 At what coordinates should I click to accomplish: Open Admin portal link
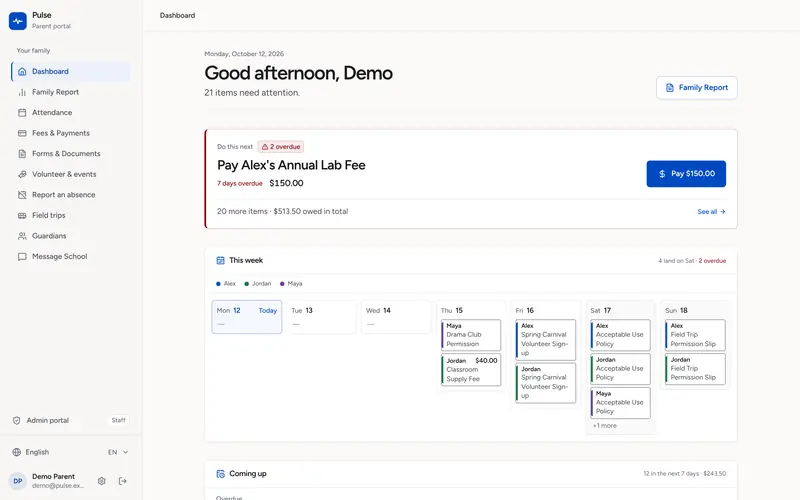(47, 420)
